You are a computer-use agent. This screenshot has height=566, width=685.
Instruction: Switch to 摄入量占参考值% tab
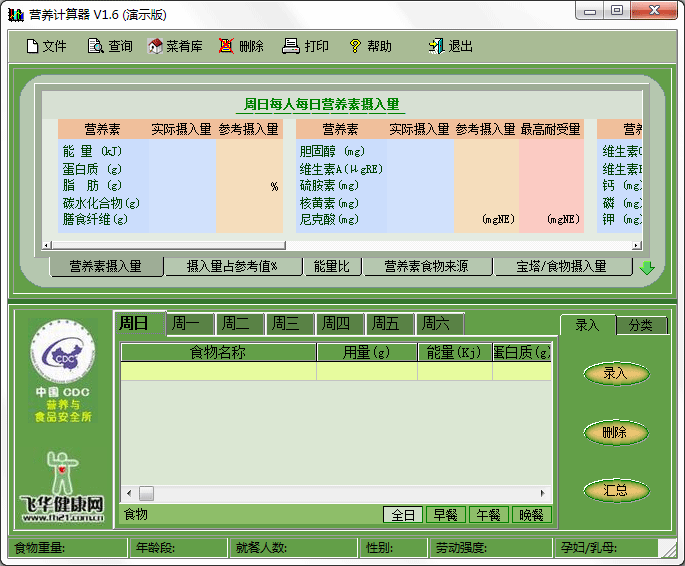(233, 266)
